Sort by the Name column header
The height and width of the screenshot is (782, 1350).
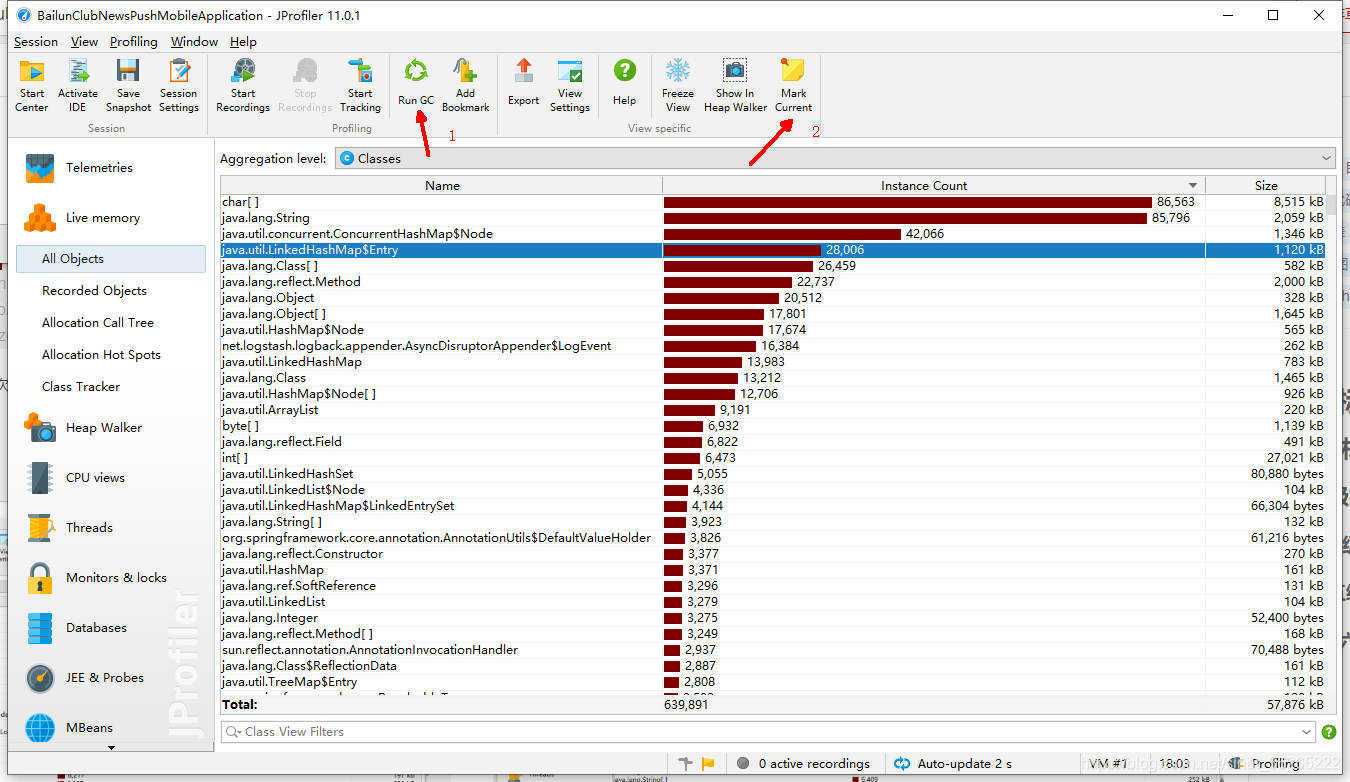pyautogui.click(x=442, y=185)
